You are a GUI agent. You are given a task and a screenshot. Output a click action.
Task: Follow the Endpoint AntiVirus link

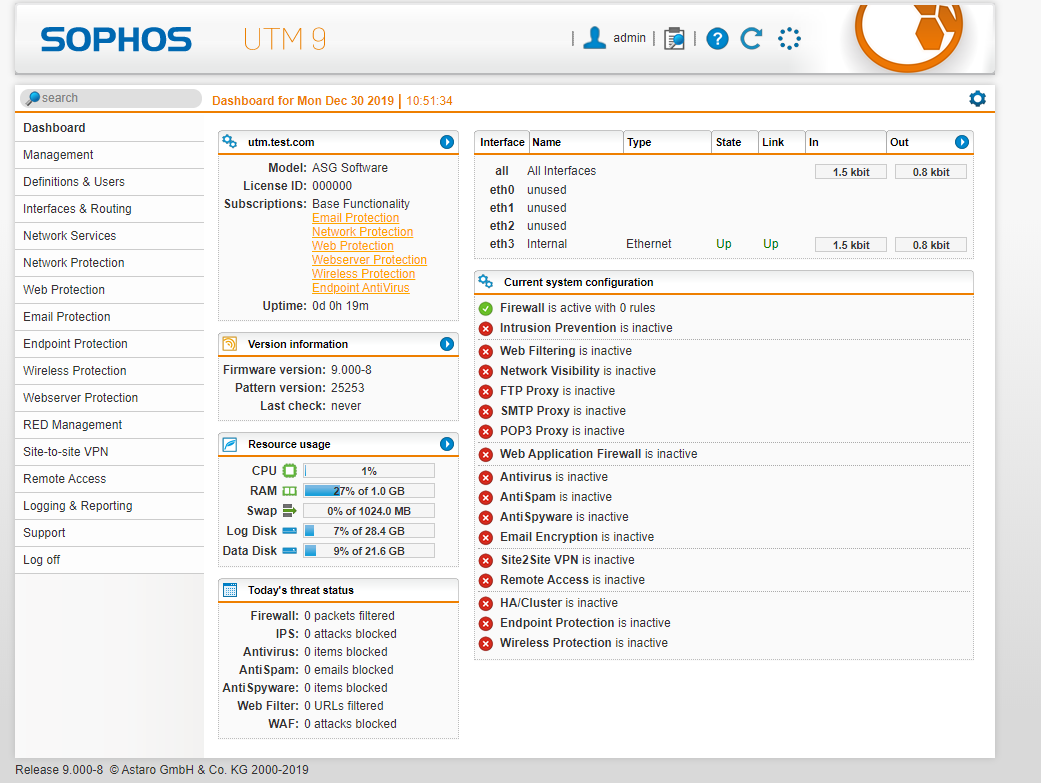coord(360,288)
